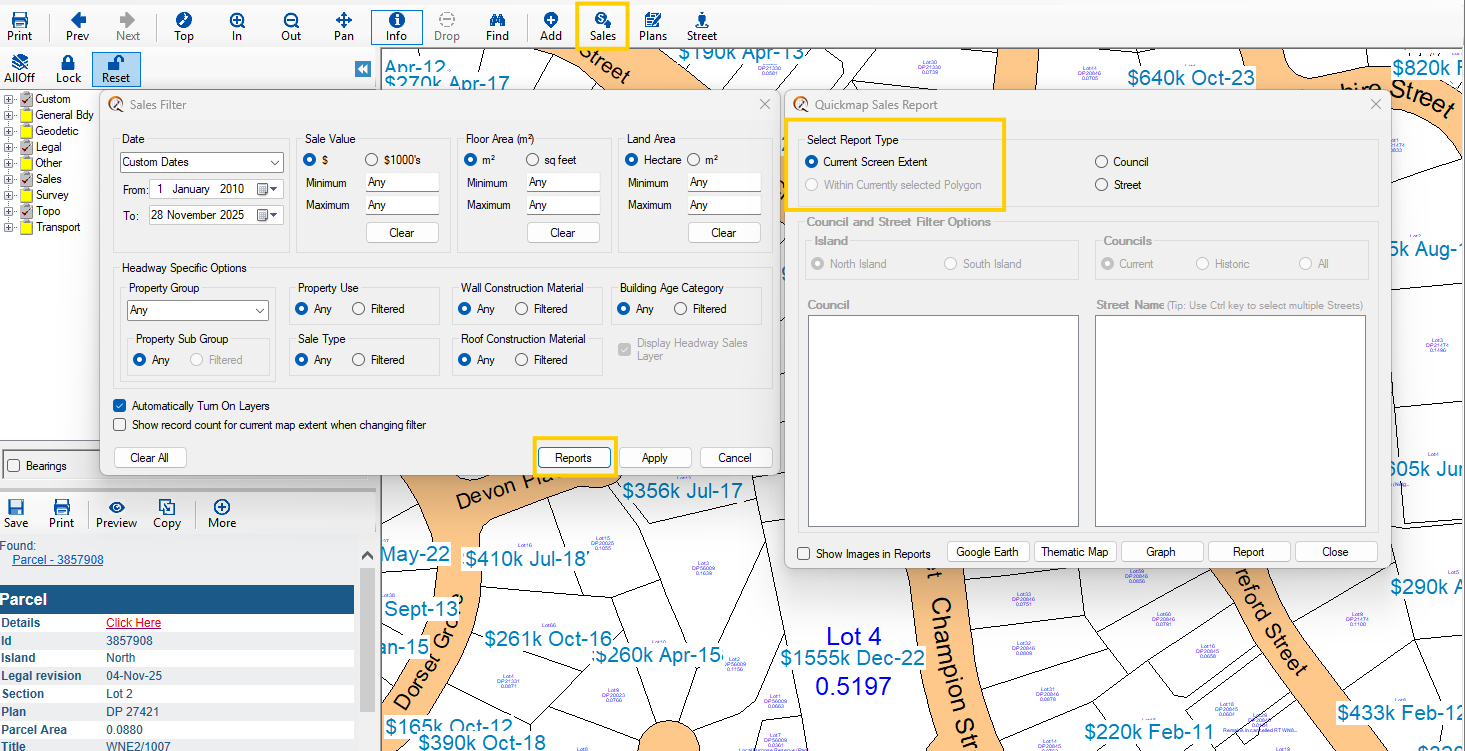Click the Drop toolbar icon
The height and width of the screenshot is (751, 1465).
[446, 26]
